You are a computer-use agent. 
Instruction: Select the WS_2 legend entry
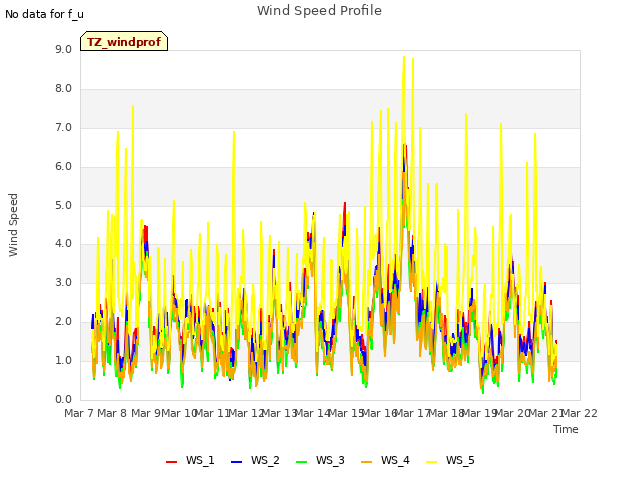[255, 460]
